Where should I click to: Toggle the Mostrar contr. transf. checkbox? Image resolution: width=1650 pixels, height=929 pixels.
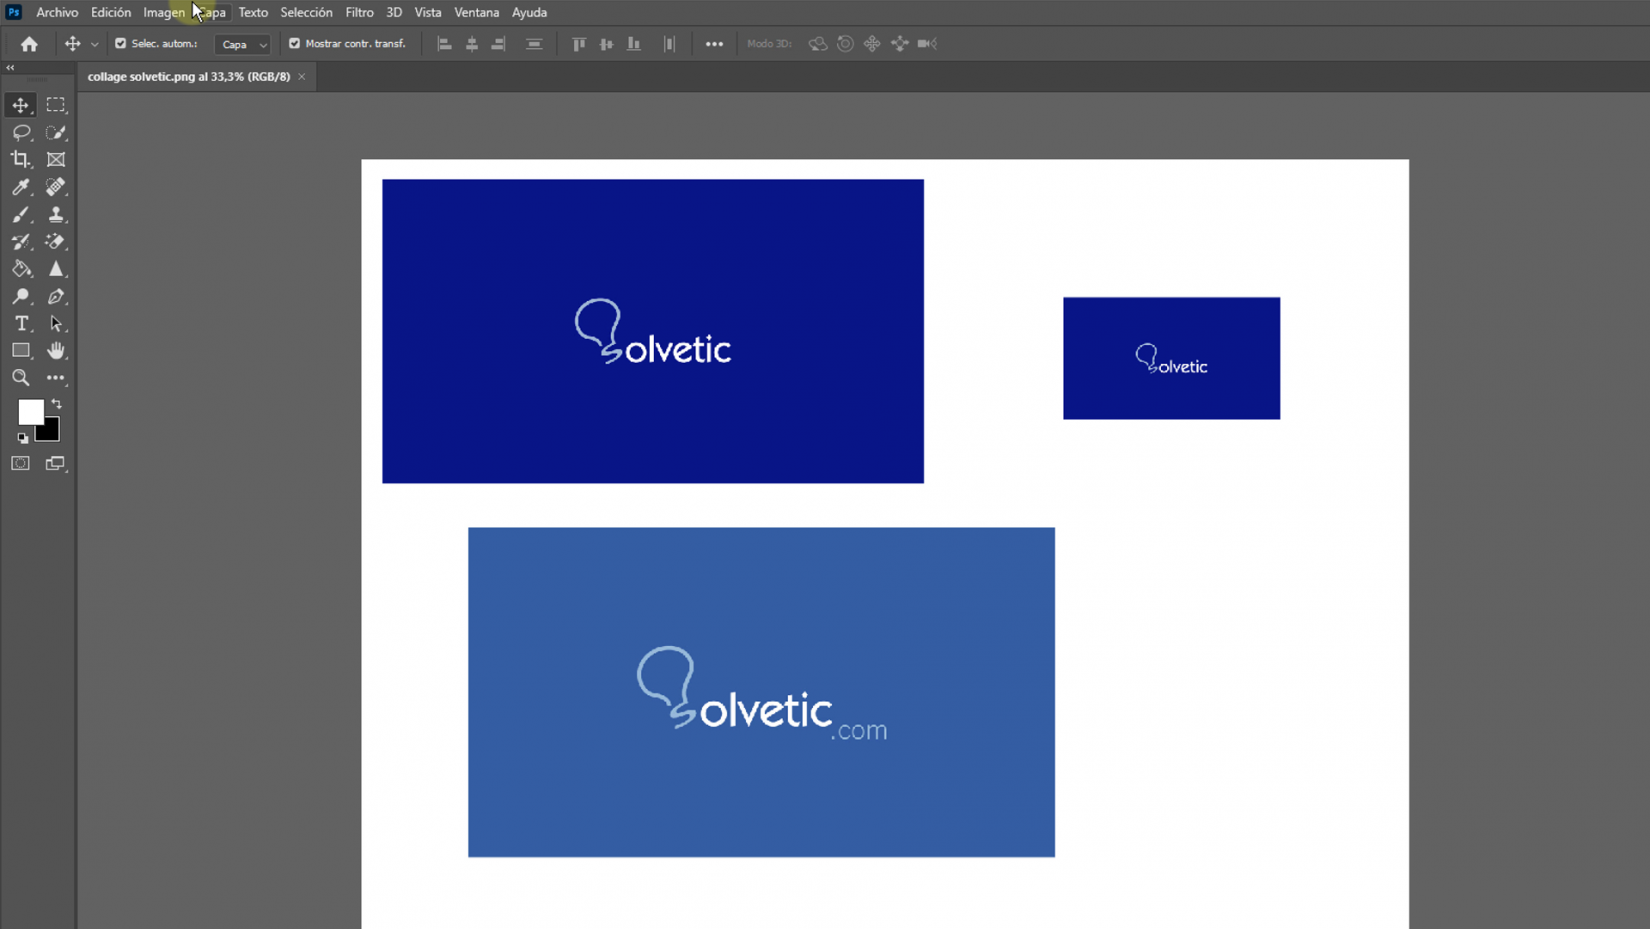coord(294,44)
